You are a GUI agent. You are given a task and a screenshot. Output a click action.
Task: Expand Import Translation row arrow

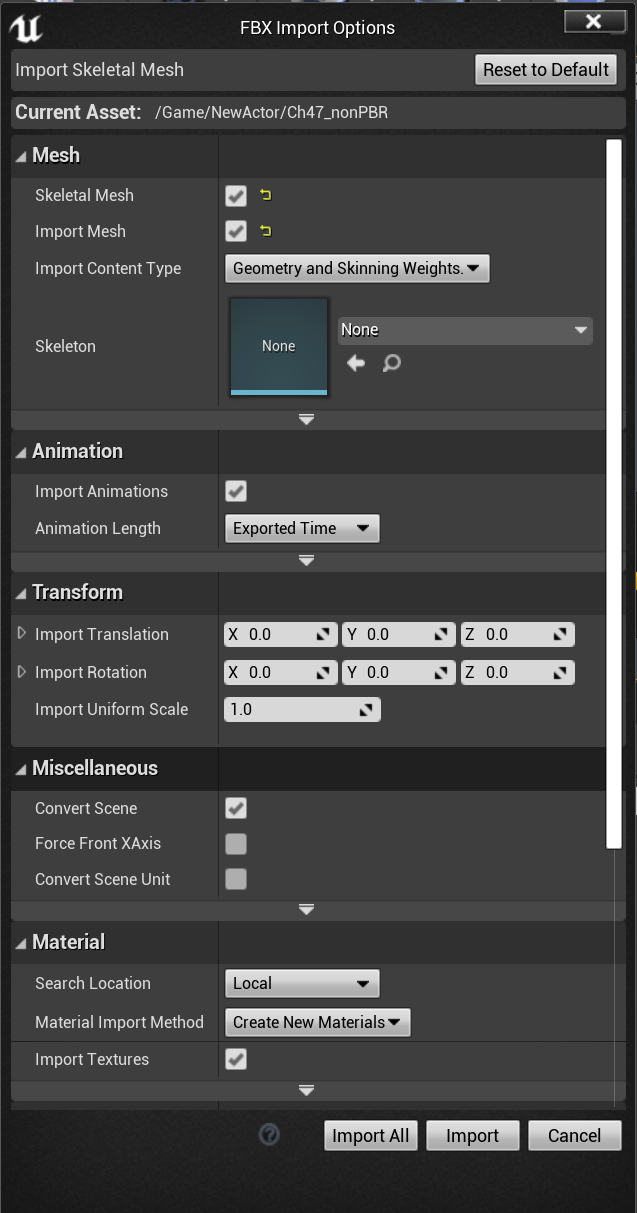tap(22, 634)
